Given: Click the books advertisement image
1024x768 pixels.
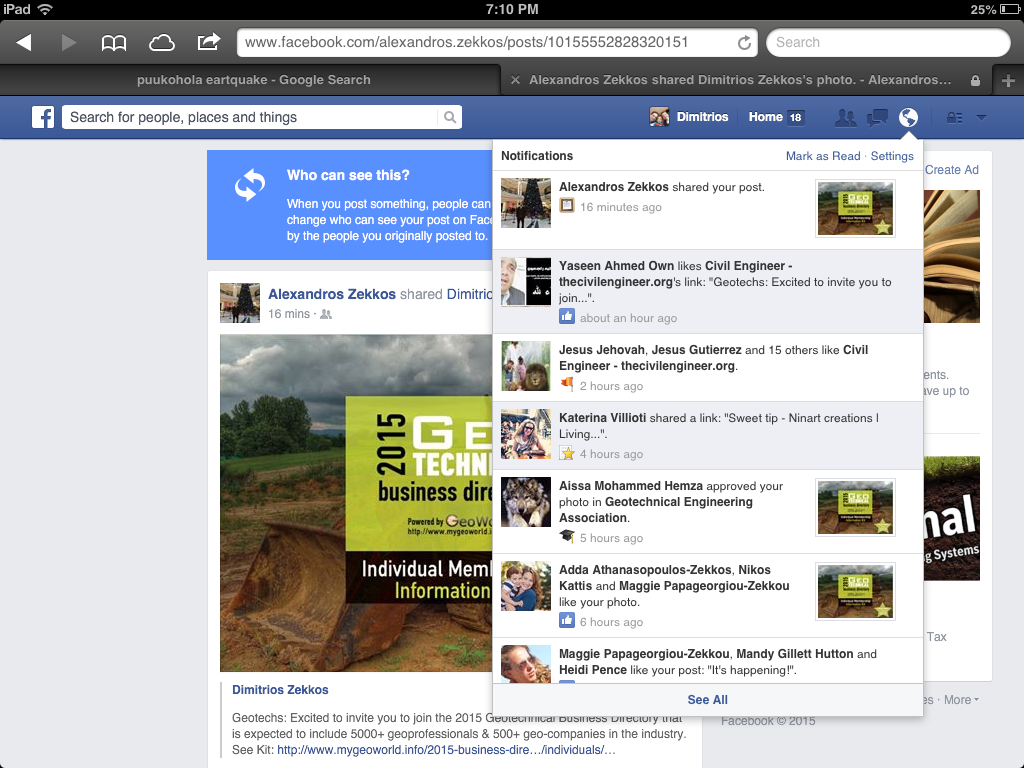Looking at the screenshot, I should (952, 256).
